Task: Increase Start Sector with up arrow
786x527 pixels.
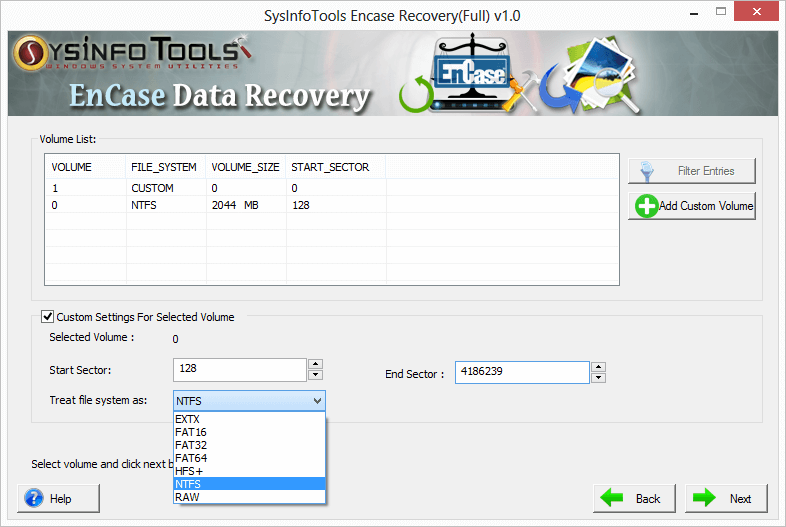Action: 315,364
